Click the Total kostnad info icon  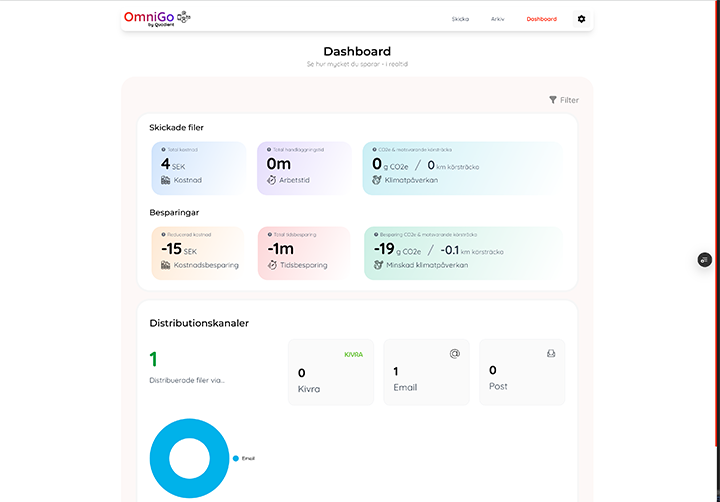(162, 149)
